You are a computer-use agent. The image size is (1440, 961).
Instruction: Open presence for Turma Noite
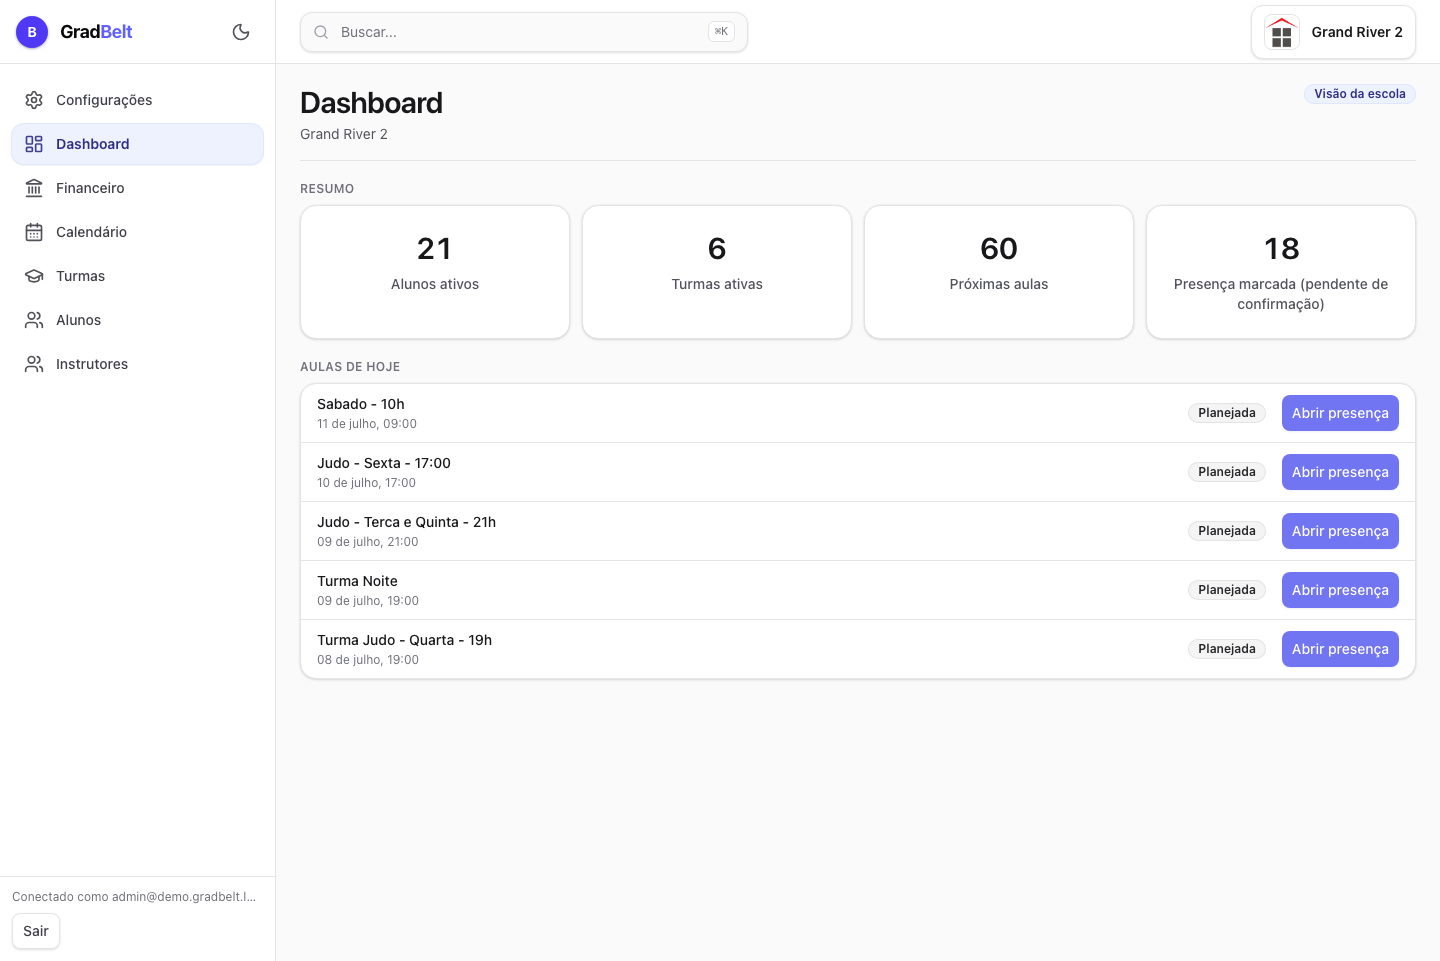point(1340,590)
